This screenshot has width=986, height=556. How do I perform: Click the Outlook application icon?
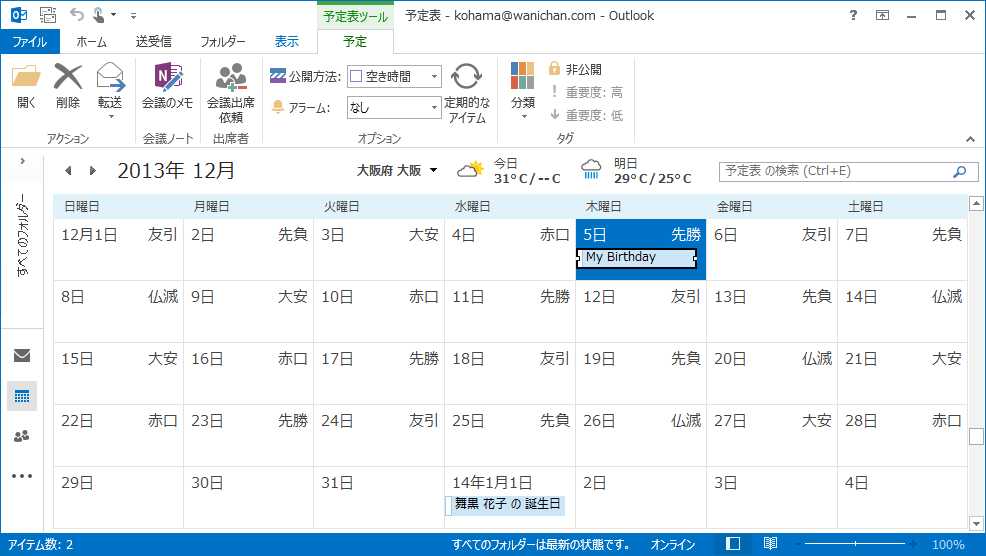pyautogui.click(x=19, y=14)
